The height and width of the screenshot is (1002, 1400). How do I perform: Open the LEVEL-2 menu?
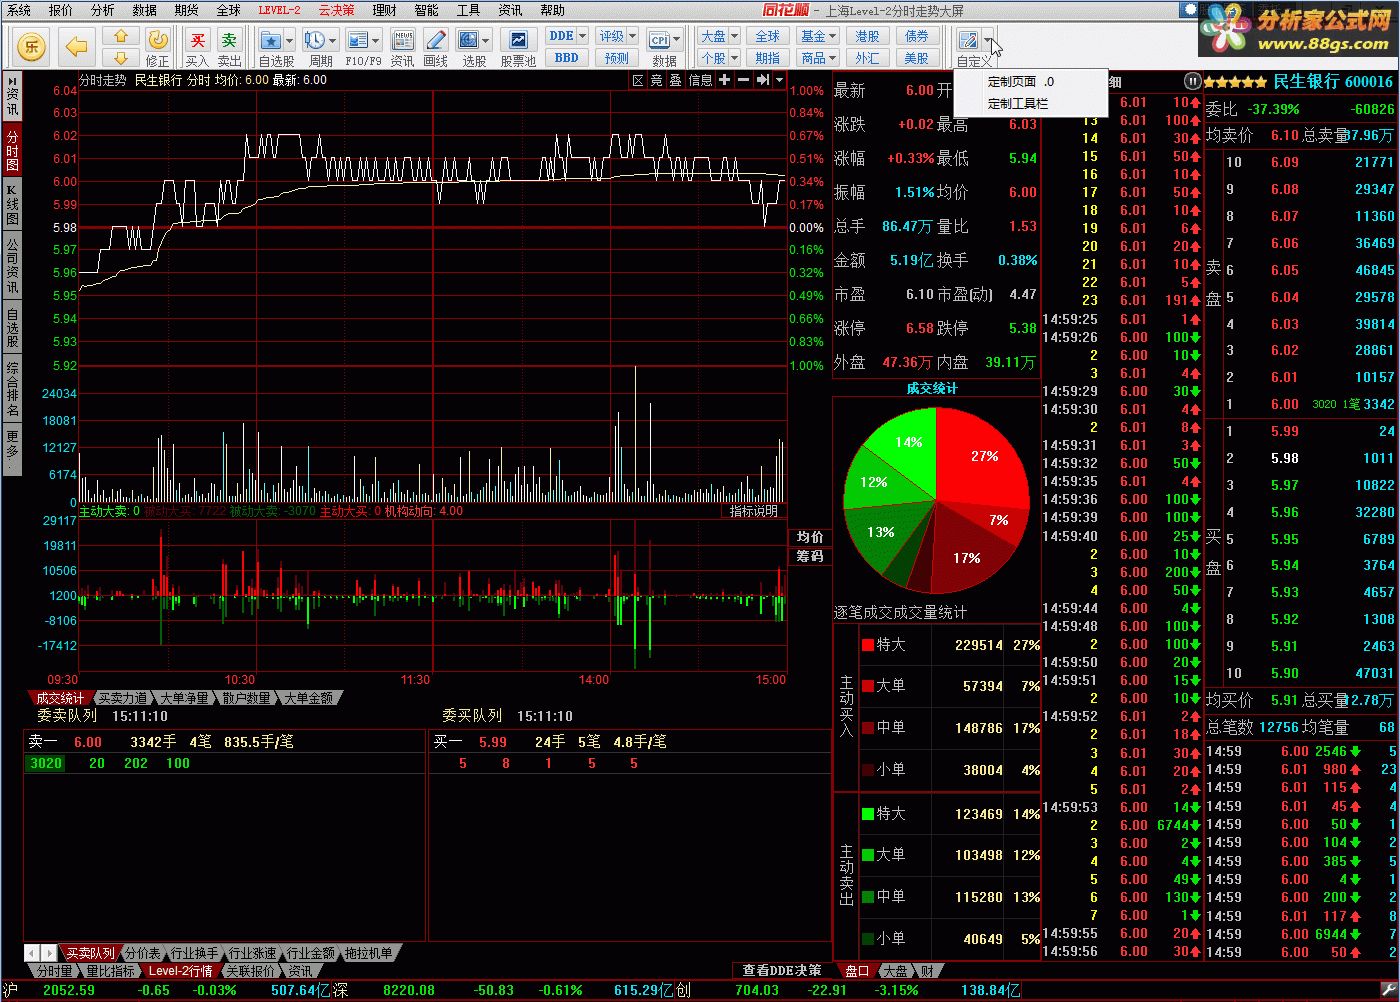pyautogui.click(x=279, y=10)
